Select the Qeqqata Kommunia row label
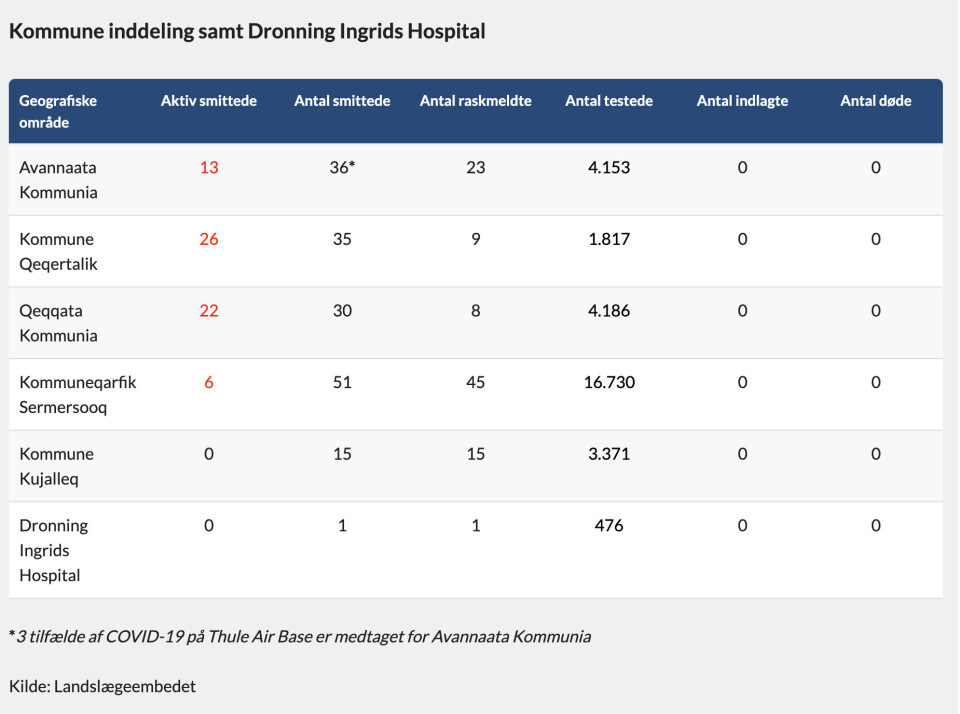The height and width of the screenshot is (714, 960). click(58, 323)
